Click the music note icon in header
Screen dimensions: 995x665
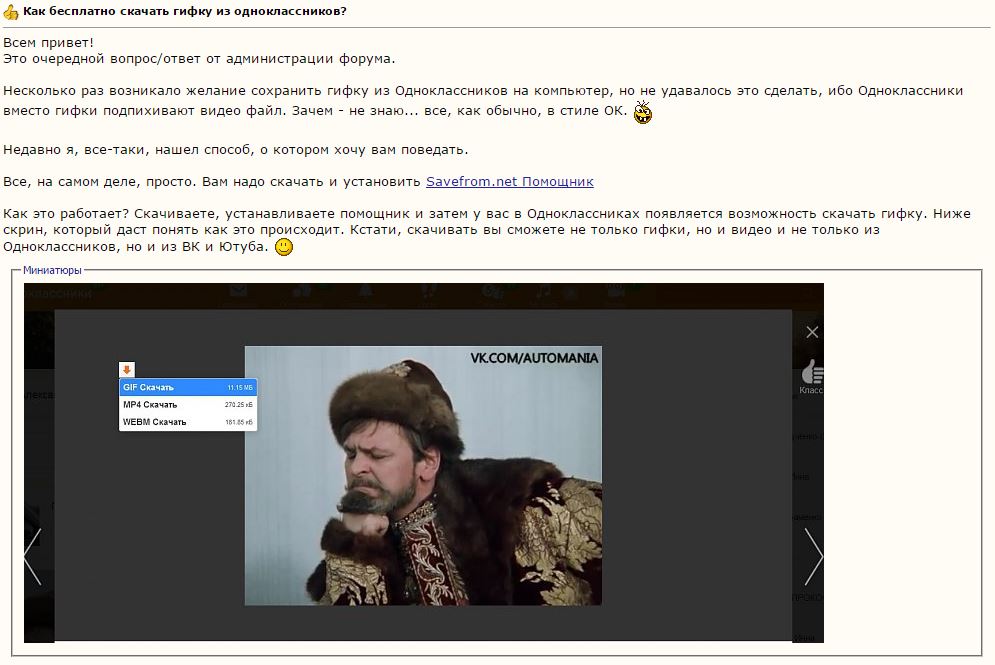tap(543, 291)
